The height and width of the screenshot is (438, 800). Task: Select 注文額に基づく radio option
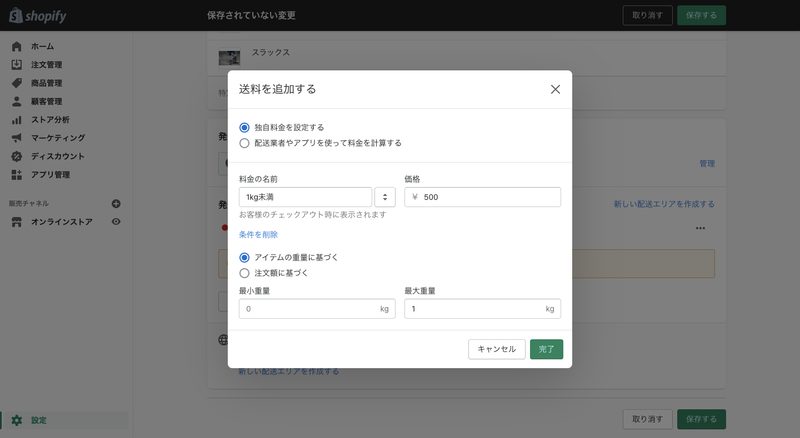[x=244, y=273]
